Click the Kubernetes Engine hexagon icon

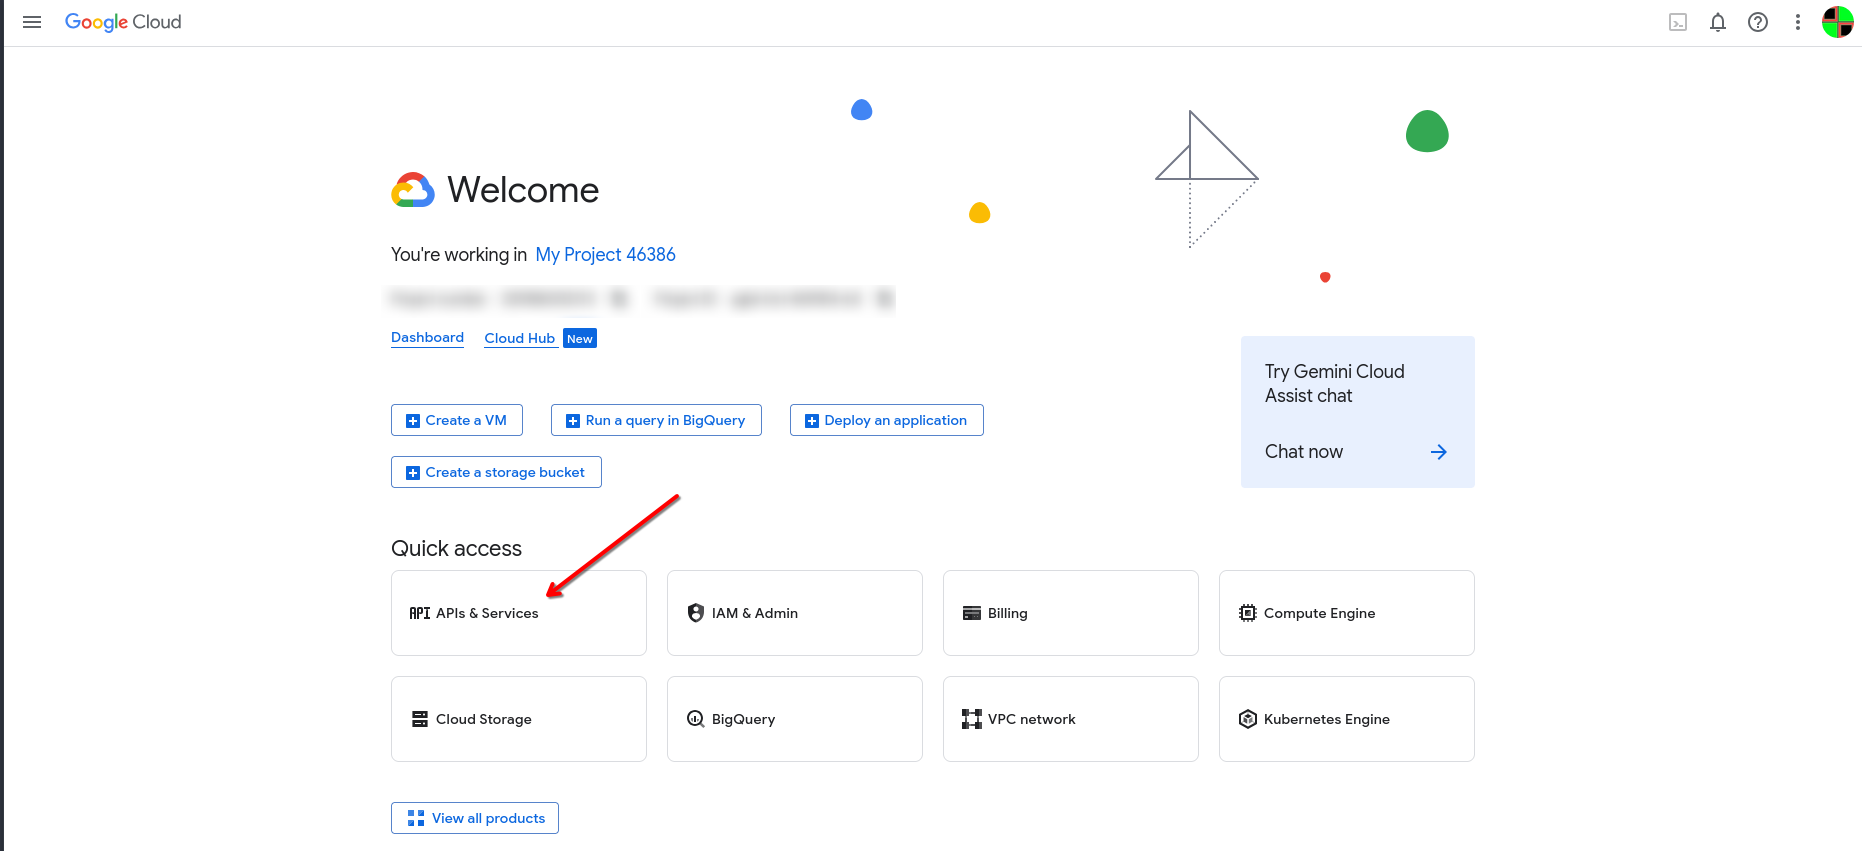(x=1248, y=719)
